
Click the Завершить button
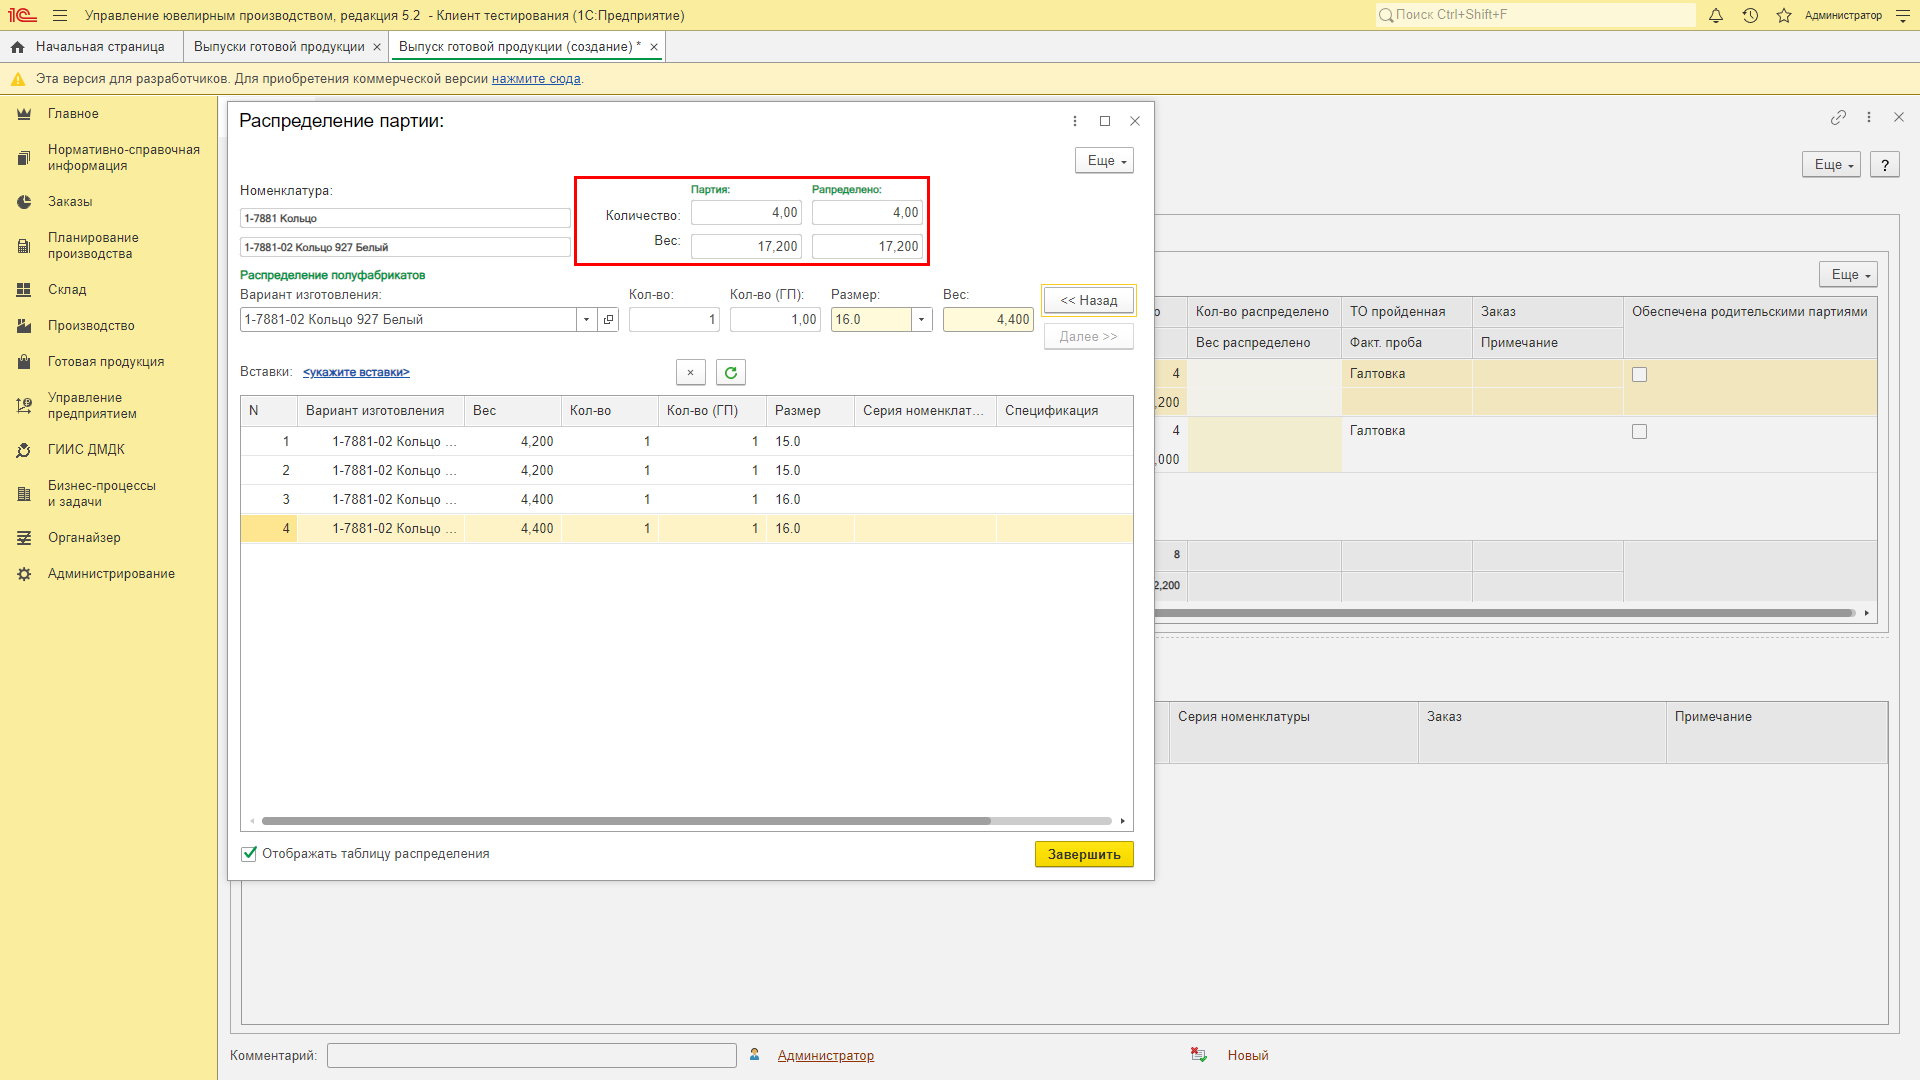[x=1084, y=854]
